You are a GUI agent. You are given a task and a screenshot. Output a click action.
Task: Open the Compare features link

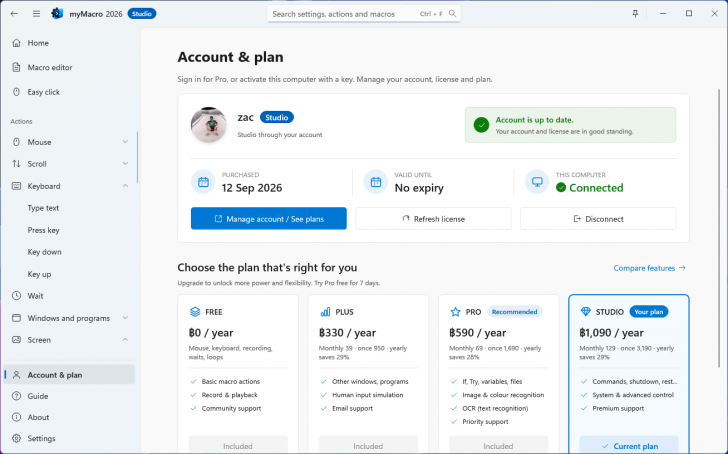coord(650,268)
